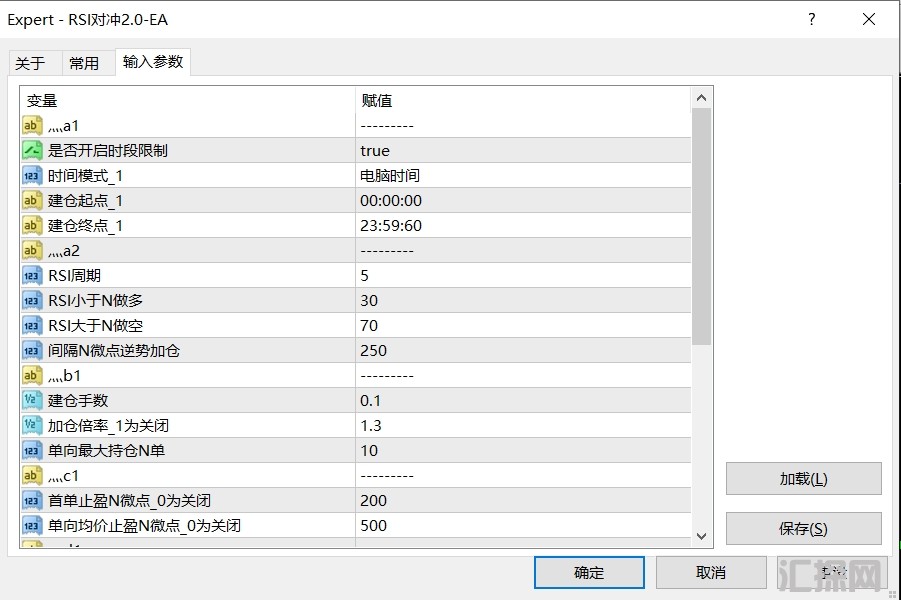Click the vertical scrollbar thumb
Viewport: 901px width, 600px height.
click(701, 226)
